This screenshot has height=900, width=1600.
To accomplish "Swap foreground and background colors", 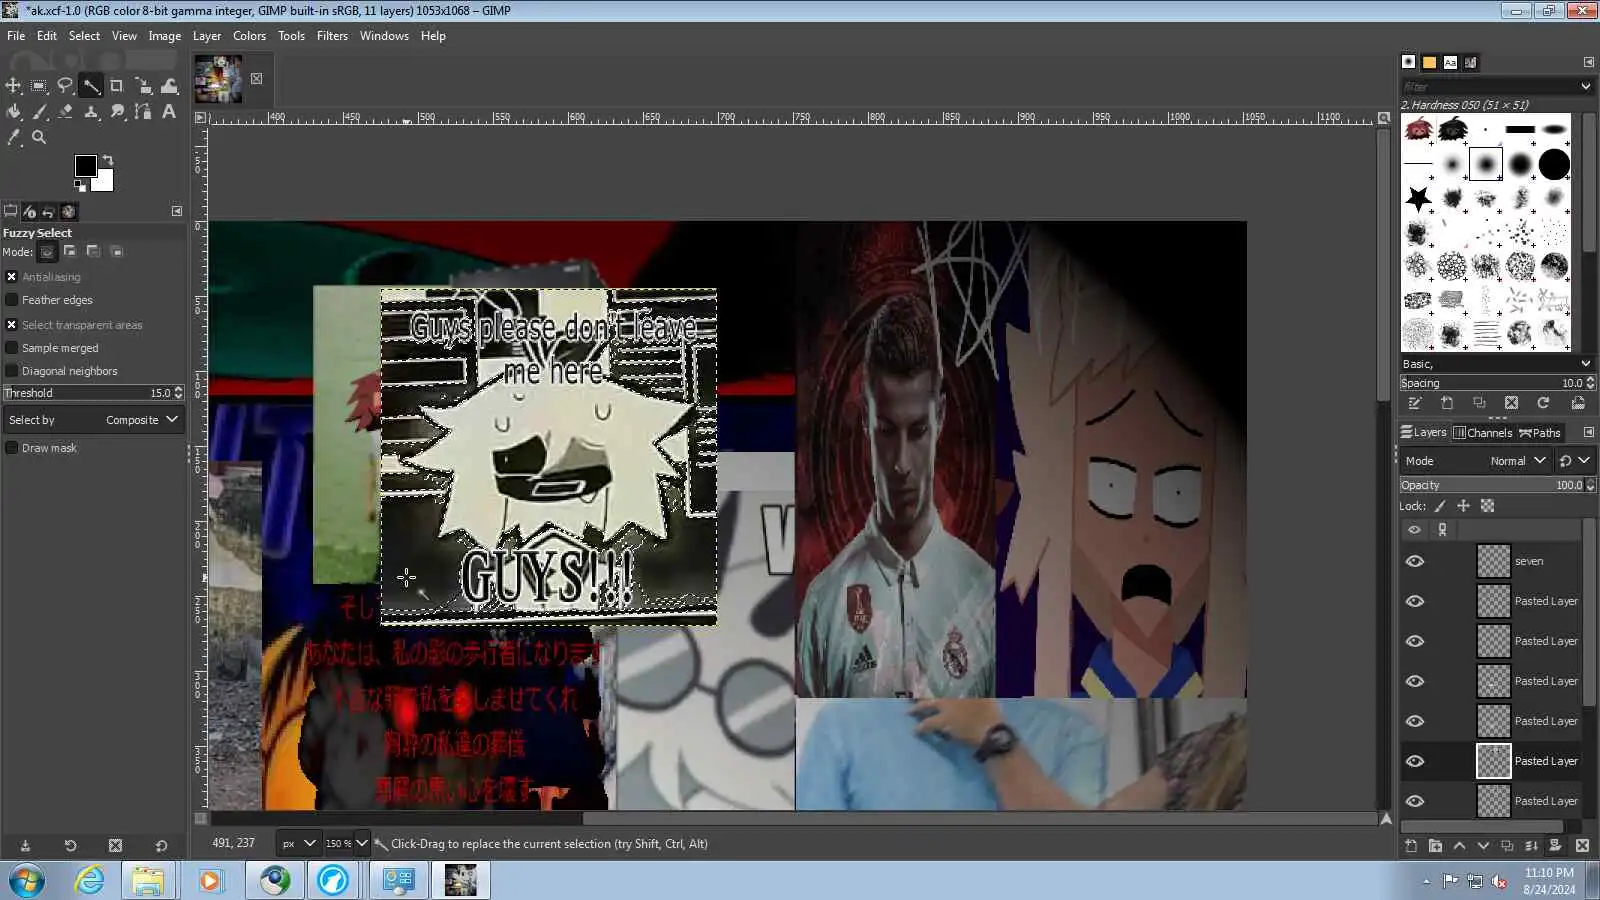I will (108, 160).
